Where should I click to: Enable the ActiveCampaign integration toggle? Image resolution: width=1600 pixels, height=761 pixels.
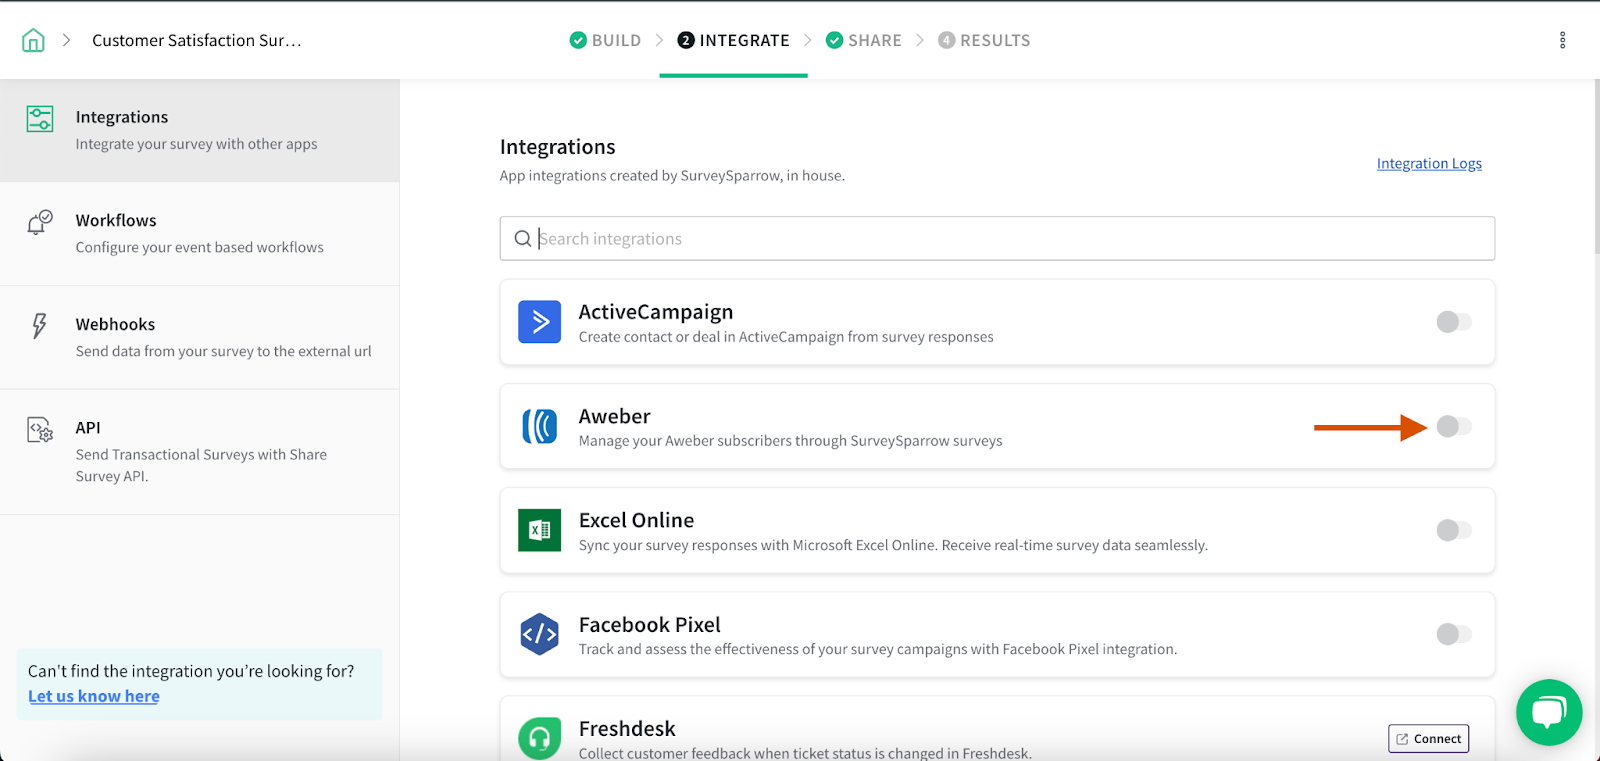coord(1454,322)
